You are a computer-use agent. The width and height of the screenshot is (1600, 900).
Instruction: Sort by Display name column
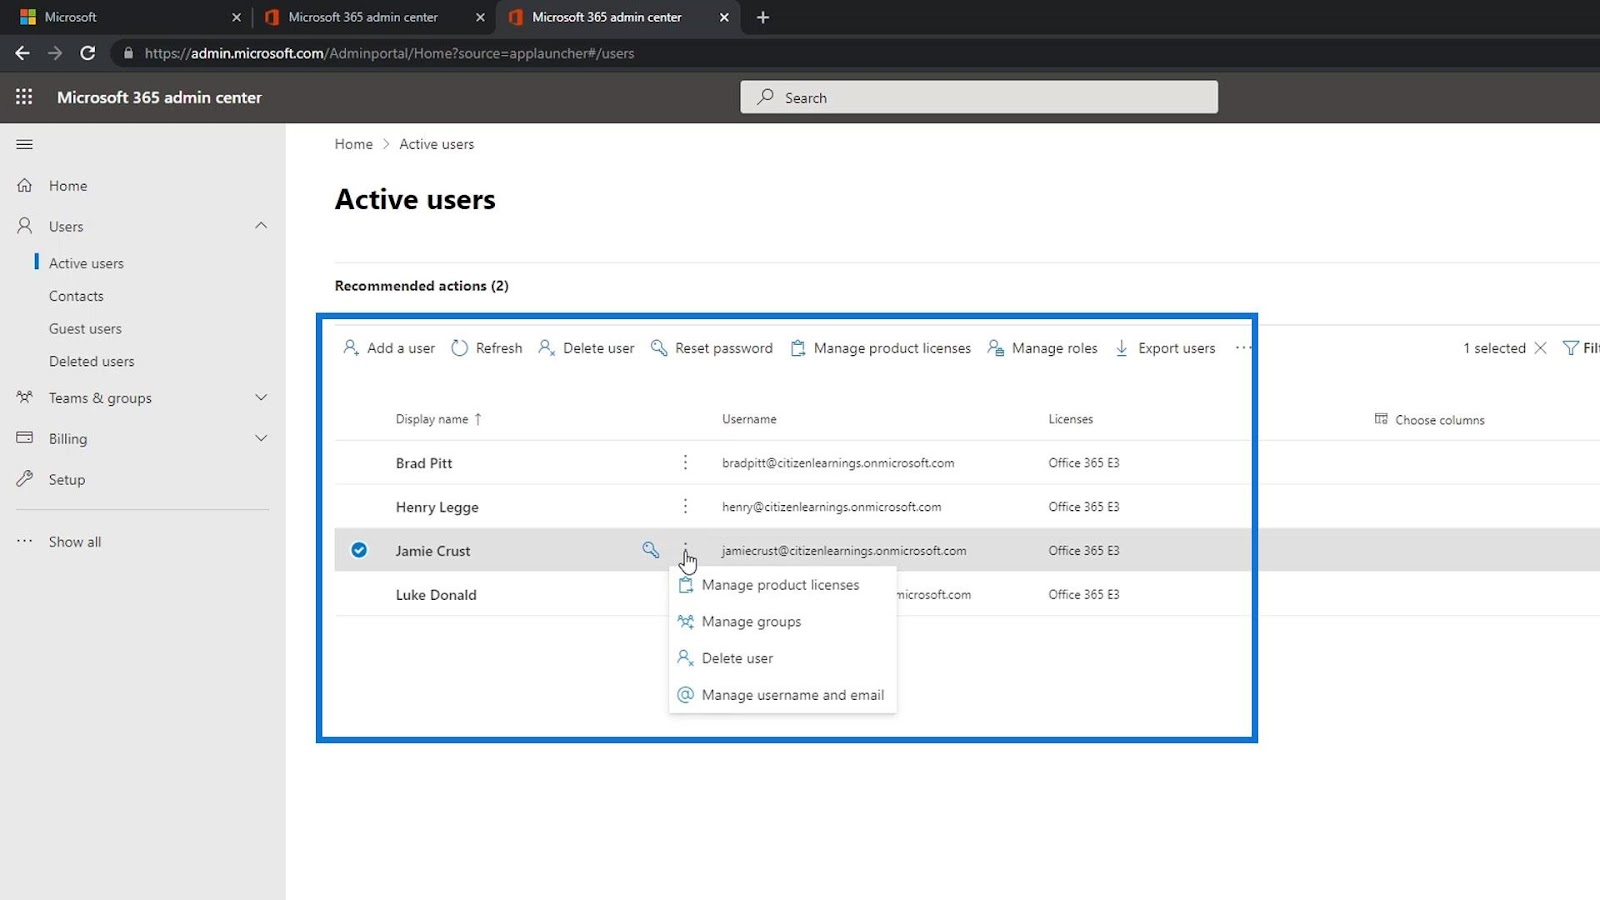pyautogui.click(x=439, y=419)
